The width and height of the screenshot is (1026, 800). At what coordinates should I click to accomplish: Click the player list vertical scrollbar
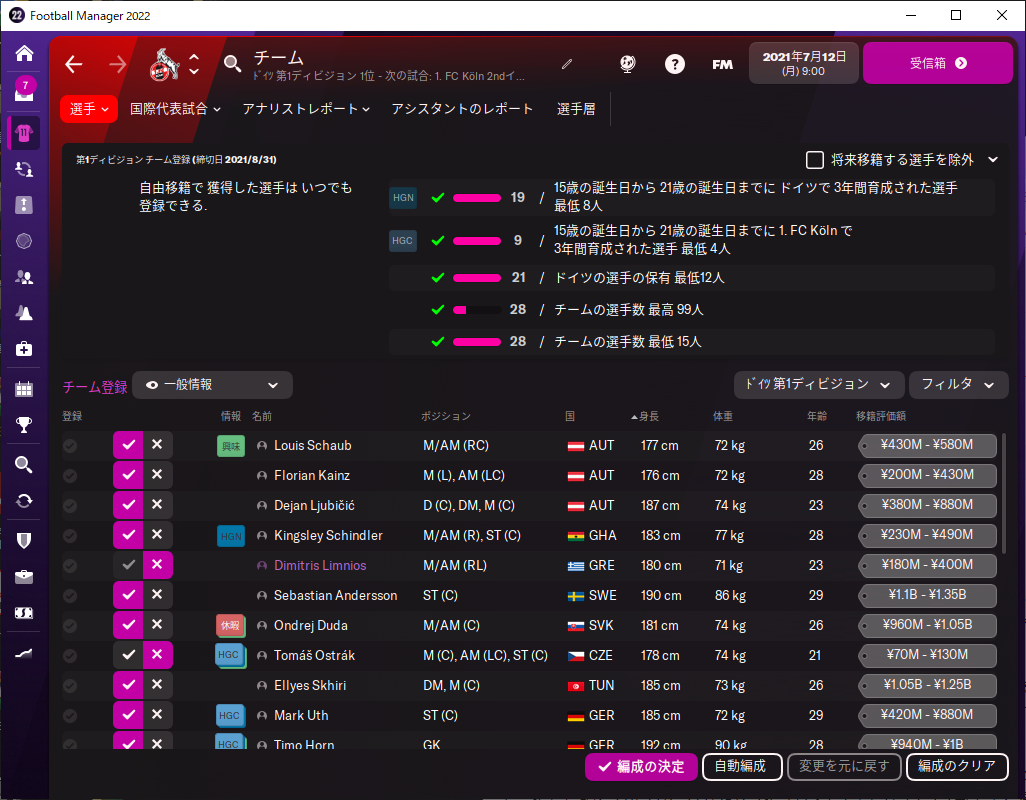pos(1004,492)
